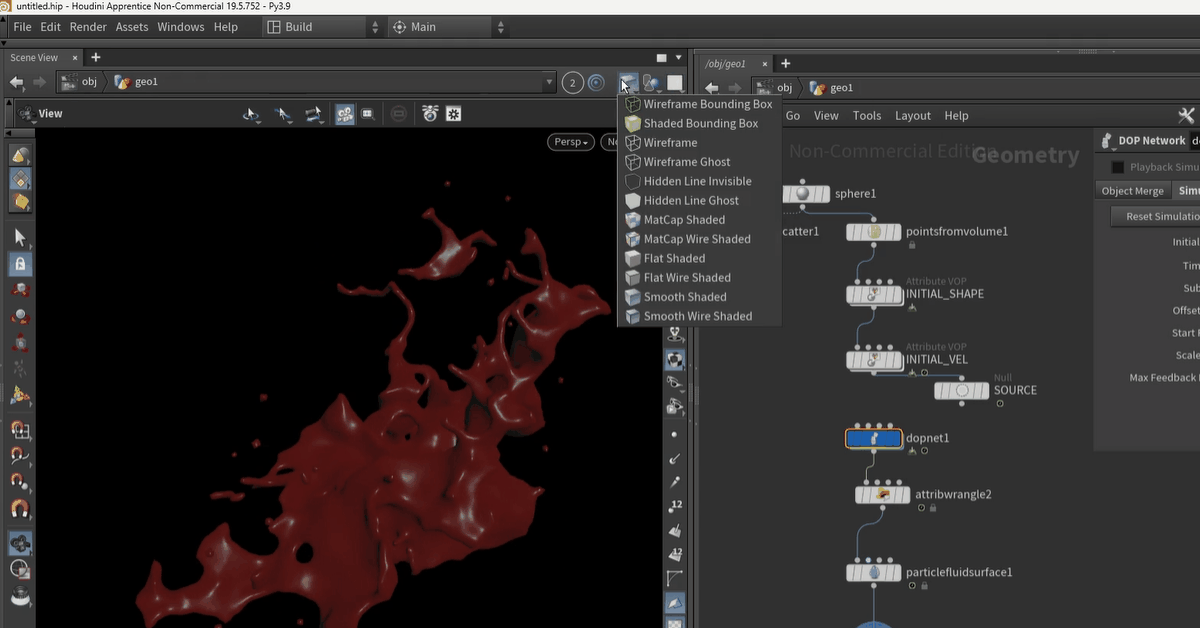Open the viewport display options gear icon
The width and height of the screenshot is (1200, 628).
click(454, 114)
